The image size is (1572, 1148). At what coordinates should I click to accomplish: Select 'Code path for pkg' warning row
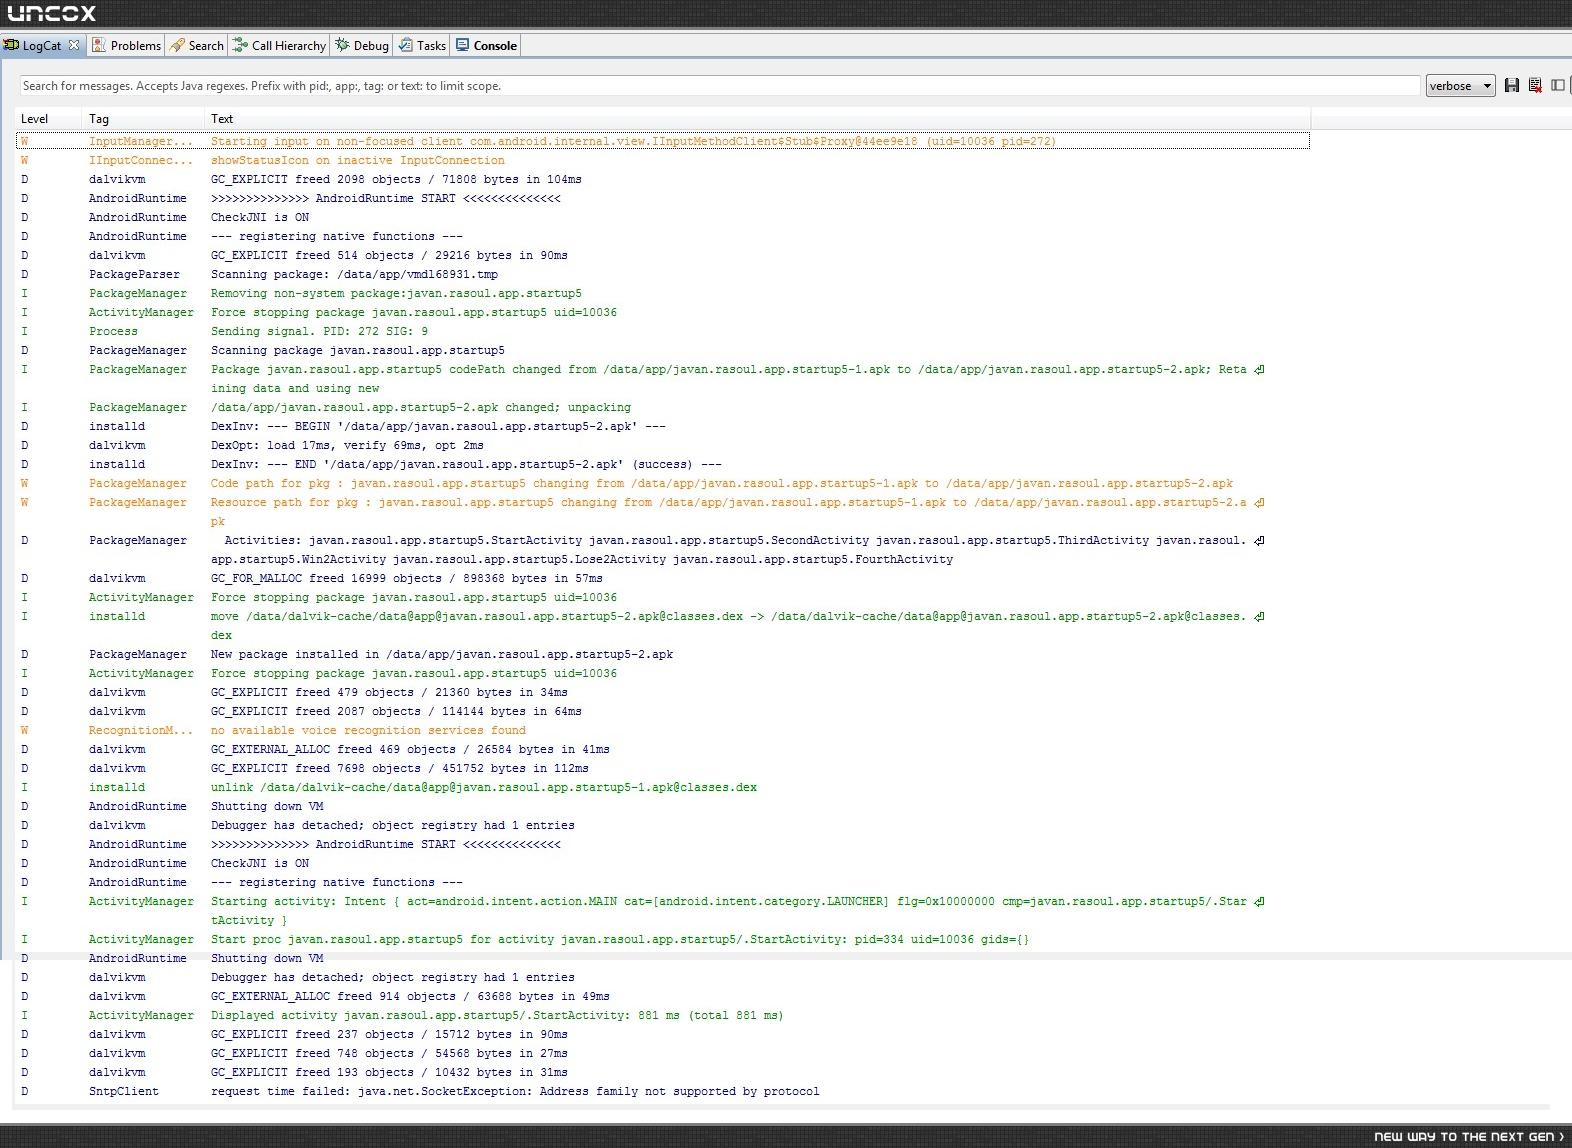663,484
